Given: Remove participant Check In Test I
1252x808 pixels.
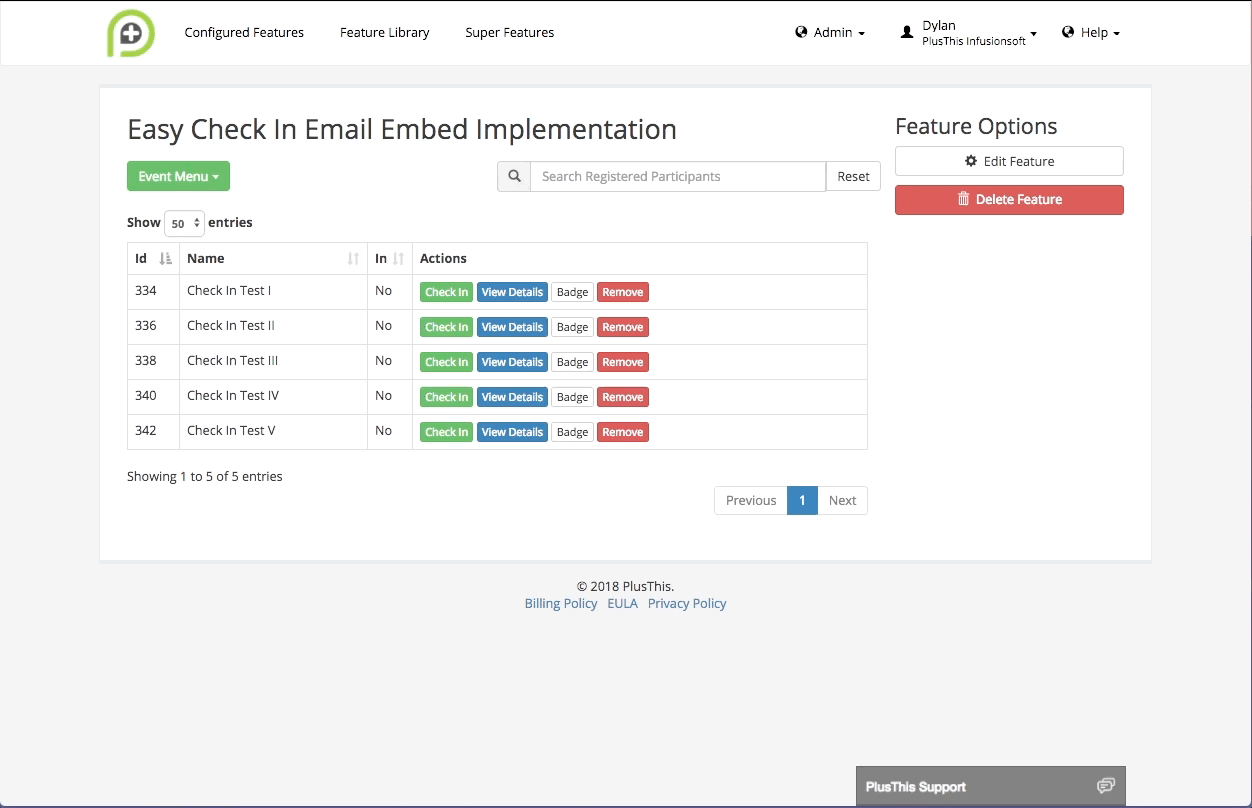Looking at the screenshot, I should 623,292.
